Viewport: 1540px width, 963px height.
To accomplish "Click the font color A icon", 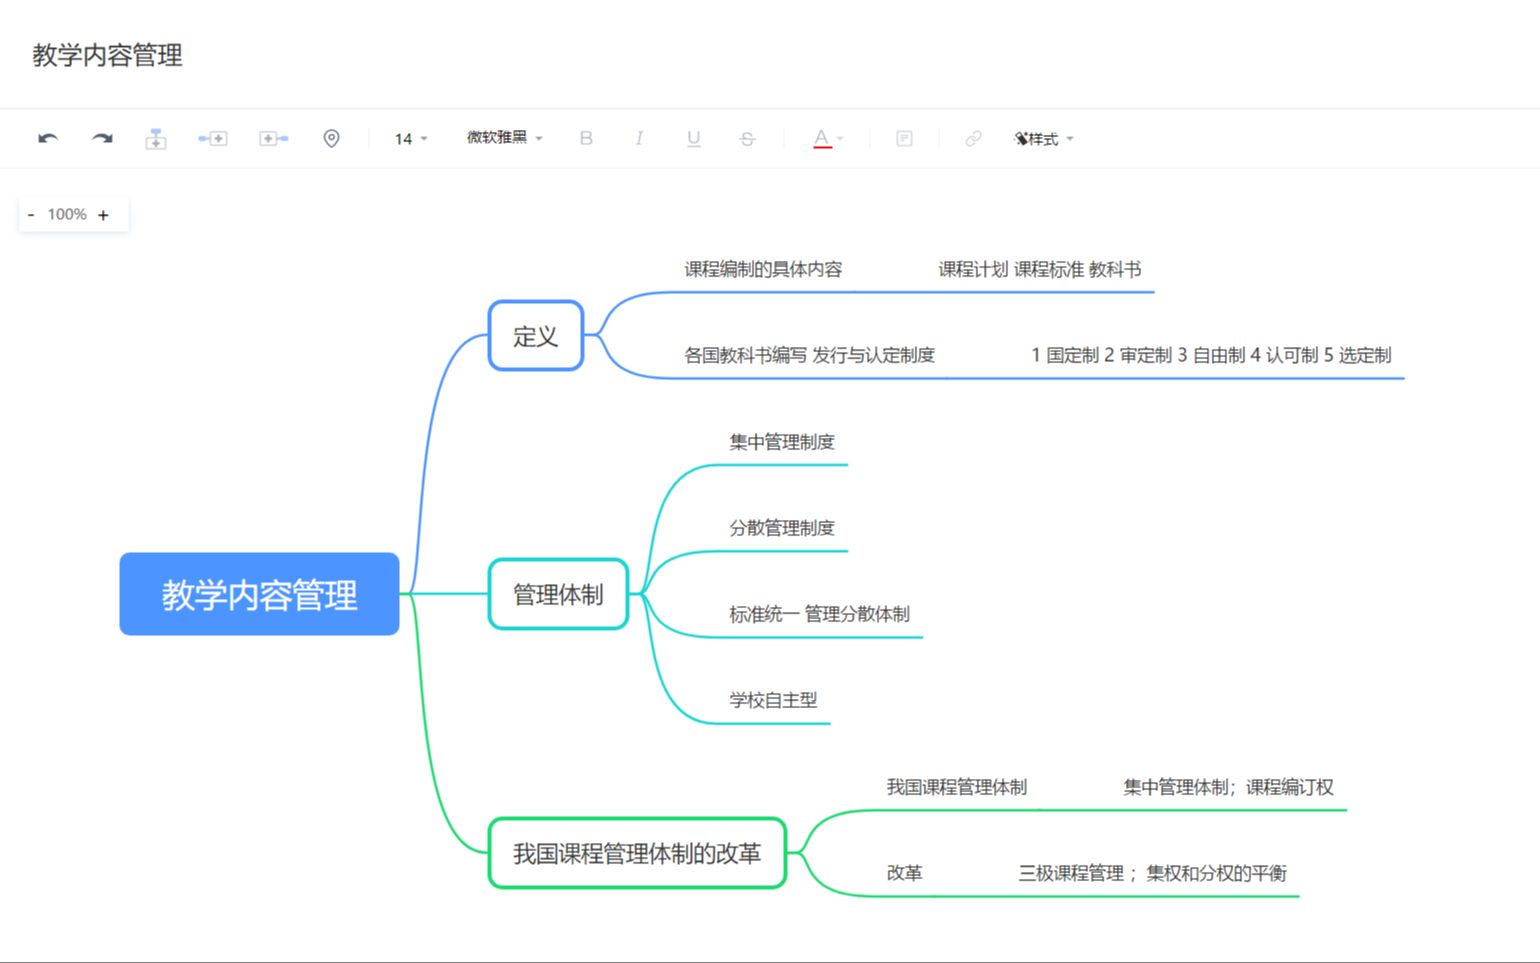I will [x=821, y=138].
